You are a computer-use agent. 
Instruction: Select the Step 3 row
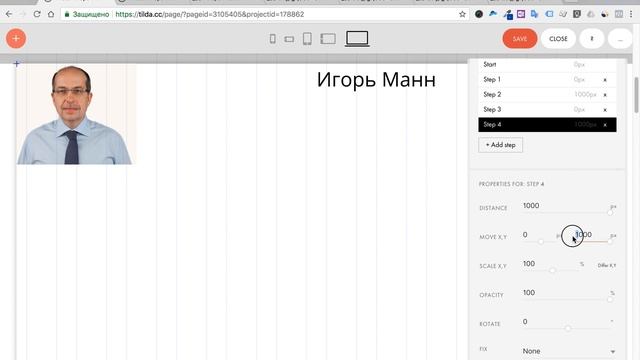coord(547,110)
